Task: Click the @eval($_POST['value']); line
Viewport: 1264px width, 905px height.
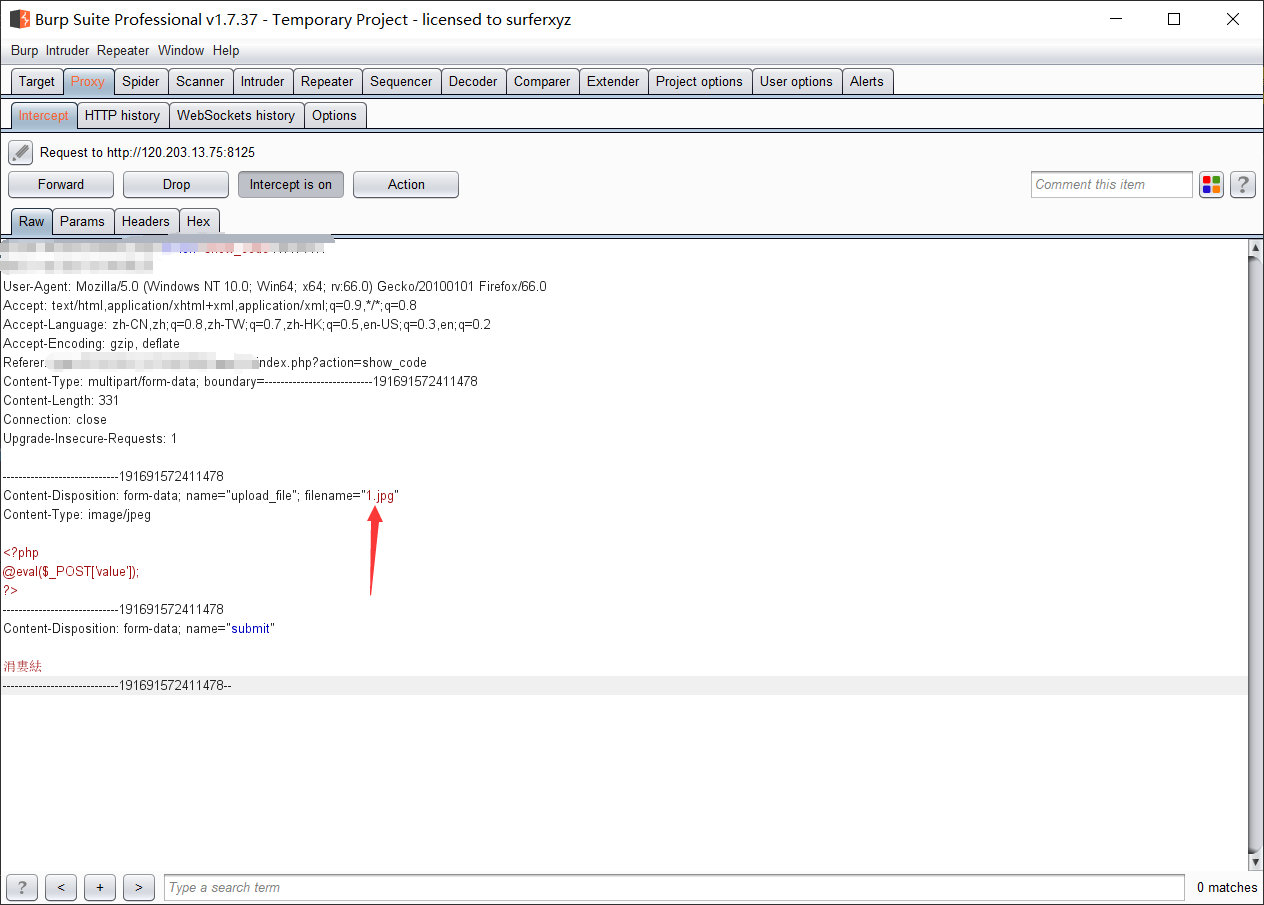Action: (71, 572)
